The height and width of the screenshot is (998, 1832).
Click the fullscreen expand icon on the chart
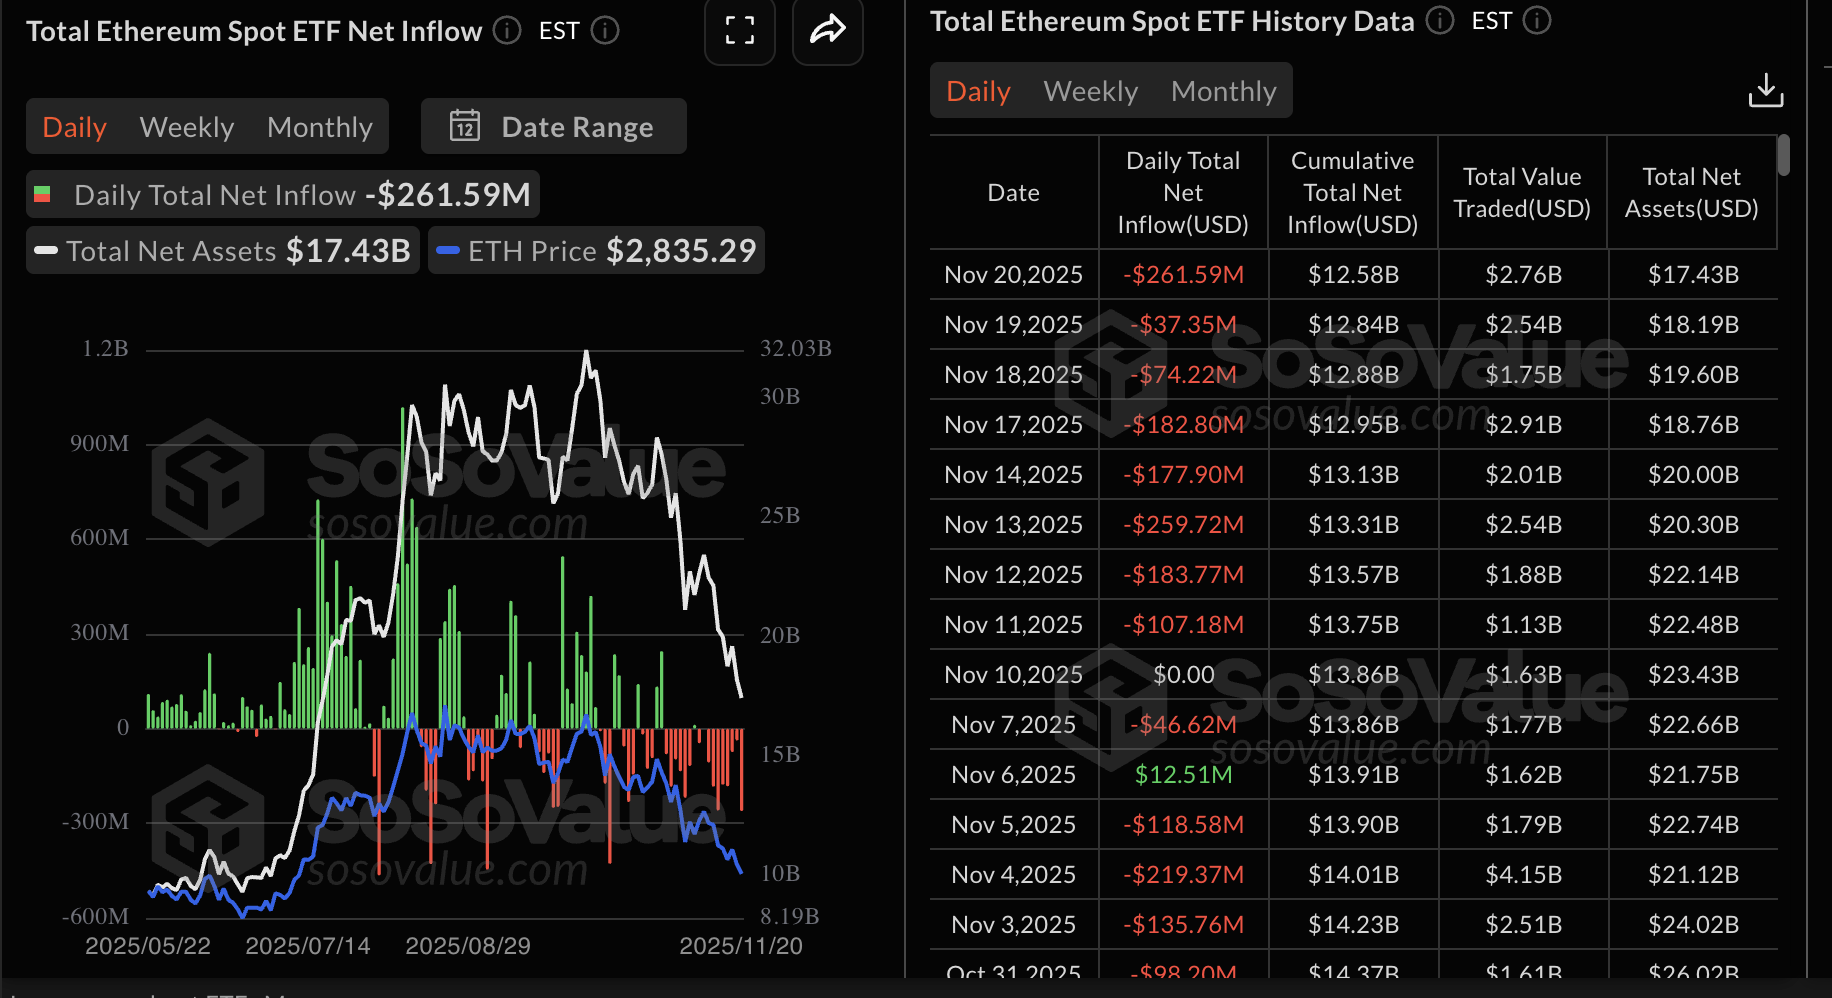(x=740, y=31)
